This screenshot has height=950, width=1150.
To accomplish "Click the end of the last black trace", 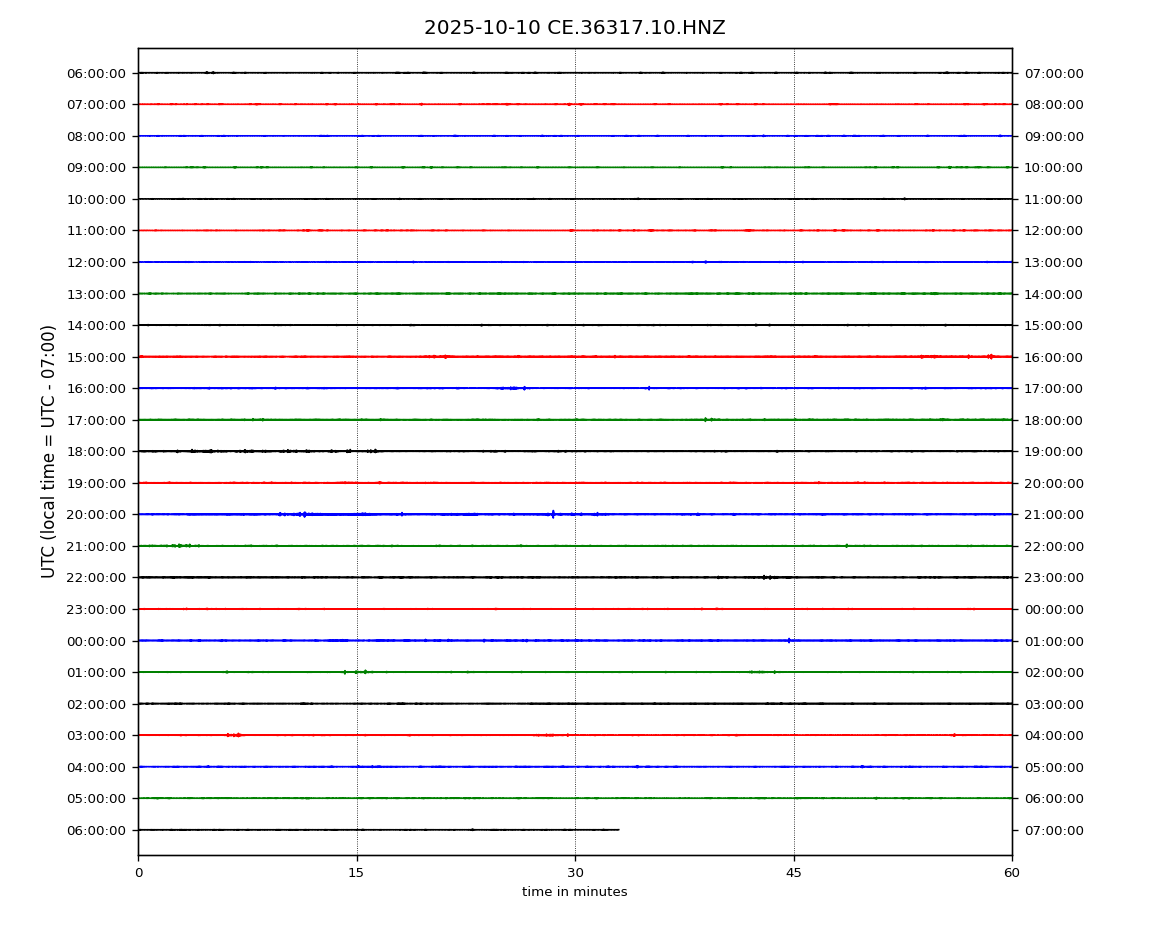I will click(618, 830).
